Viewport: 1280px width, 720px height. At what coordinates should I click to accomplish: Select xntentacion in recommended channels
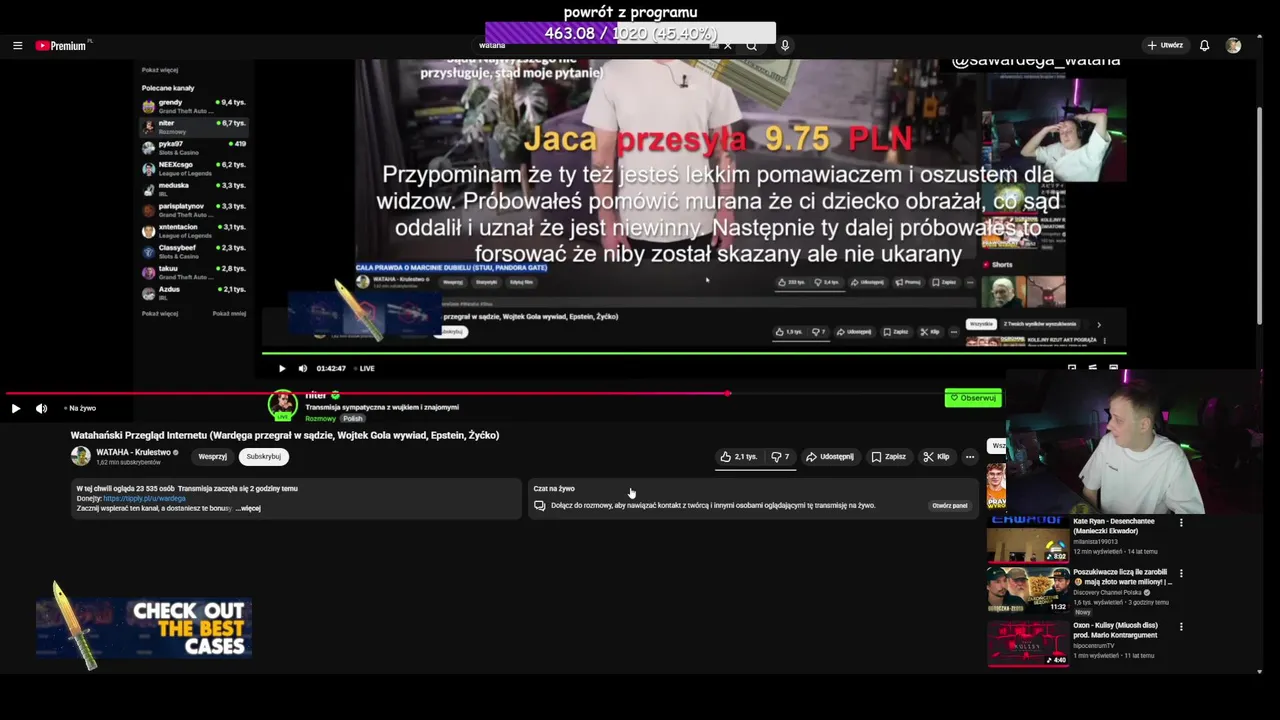point(194,231)
